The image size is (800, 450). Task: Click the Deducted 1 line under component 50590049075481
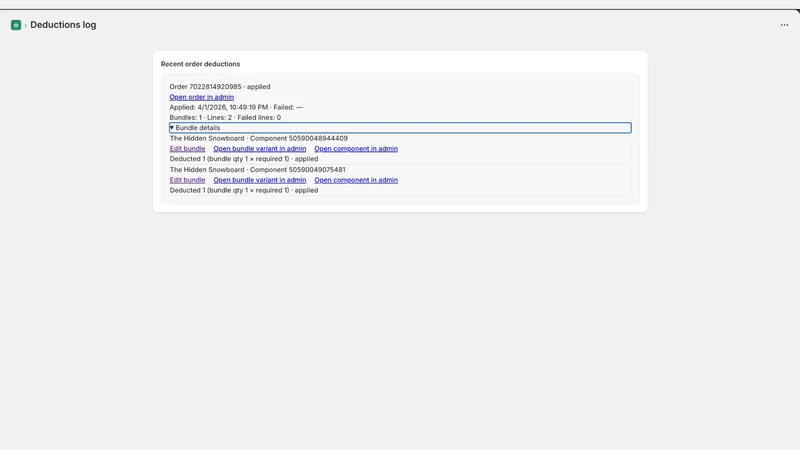click(244, 190)
